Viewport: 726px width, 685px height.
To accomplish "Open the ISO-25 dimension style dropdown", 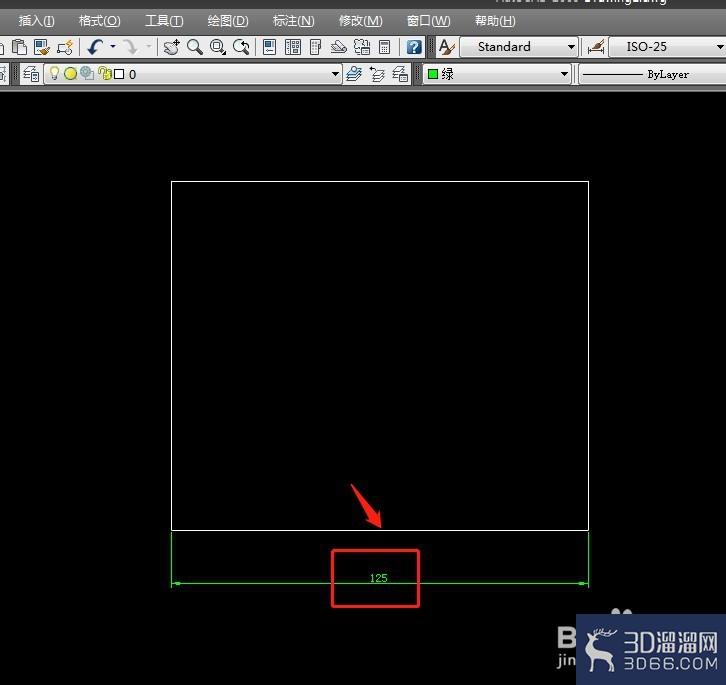I will [720, 47].
